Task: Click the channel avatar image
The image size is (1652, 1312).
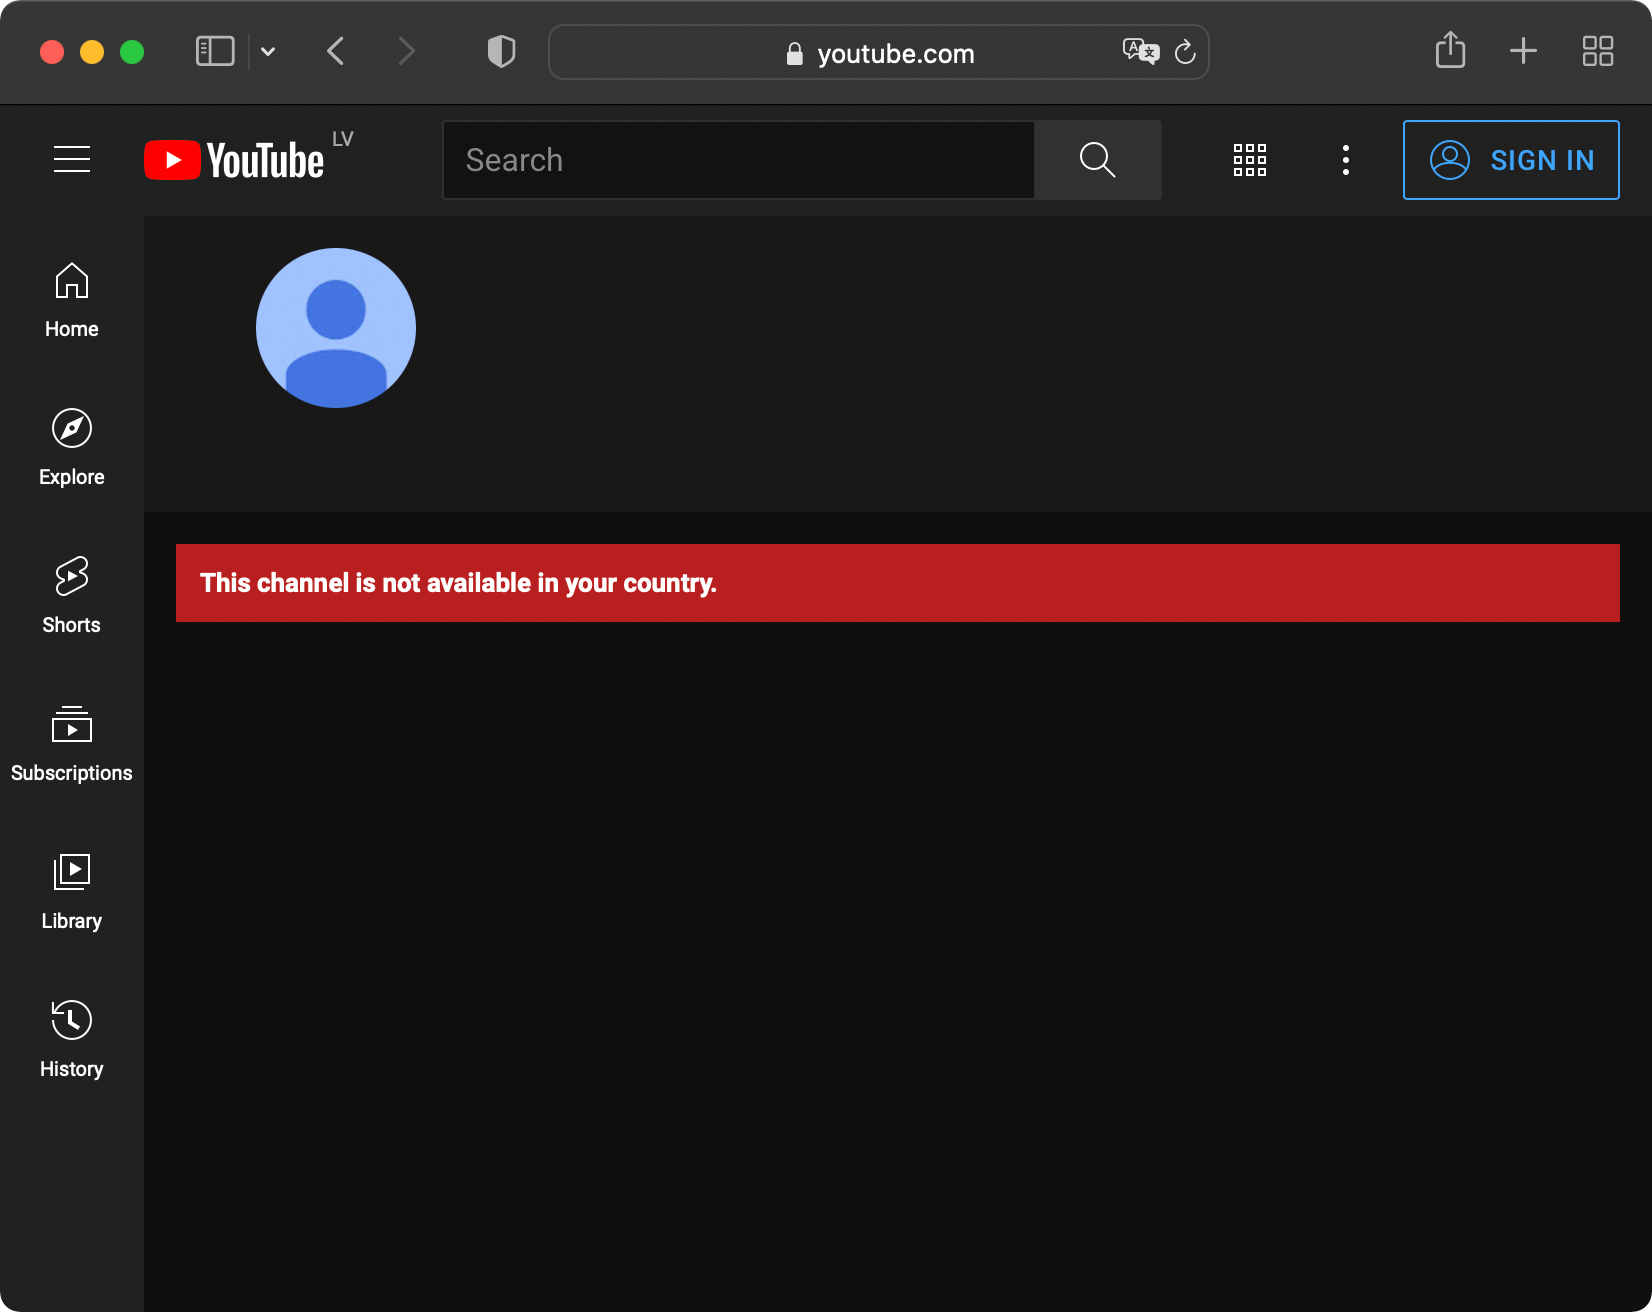Action: point(336,328)
